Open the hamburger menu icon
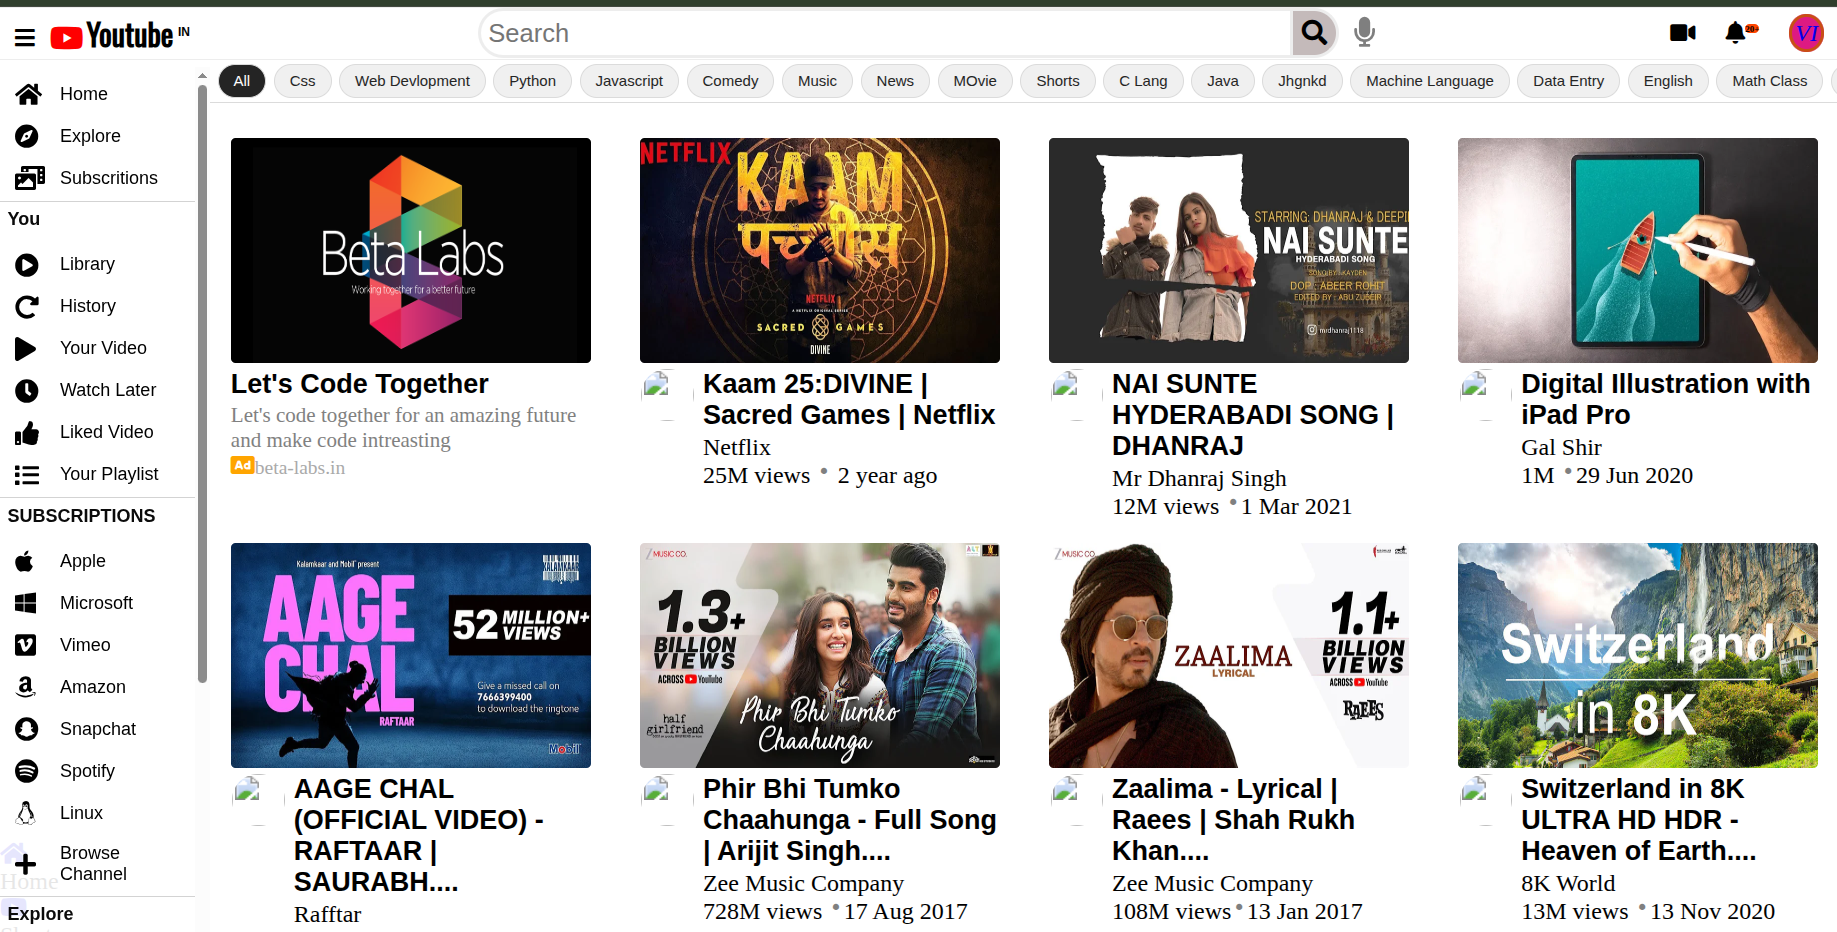Screen dimensions: 1837x932 25,38
